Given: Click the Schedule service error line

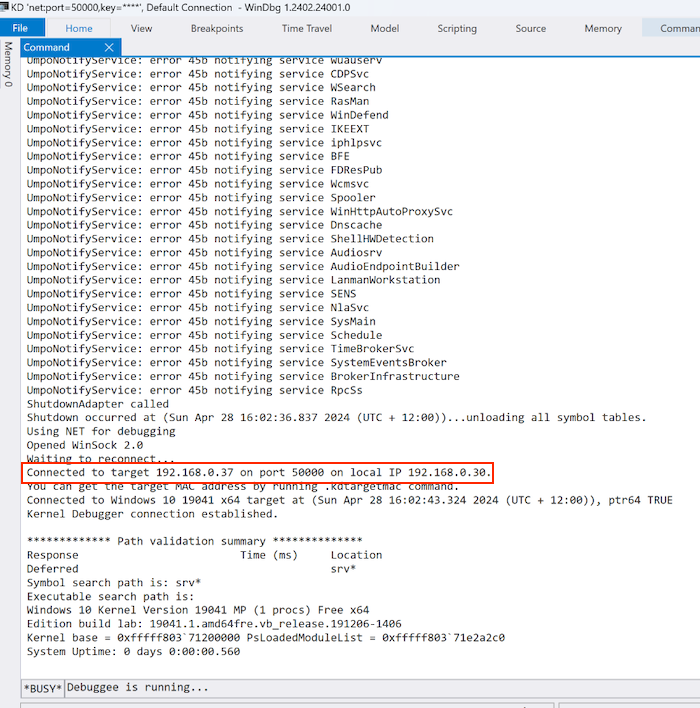Looking at the screenshot, I should coord(204,335).
